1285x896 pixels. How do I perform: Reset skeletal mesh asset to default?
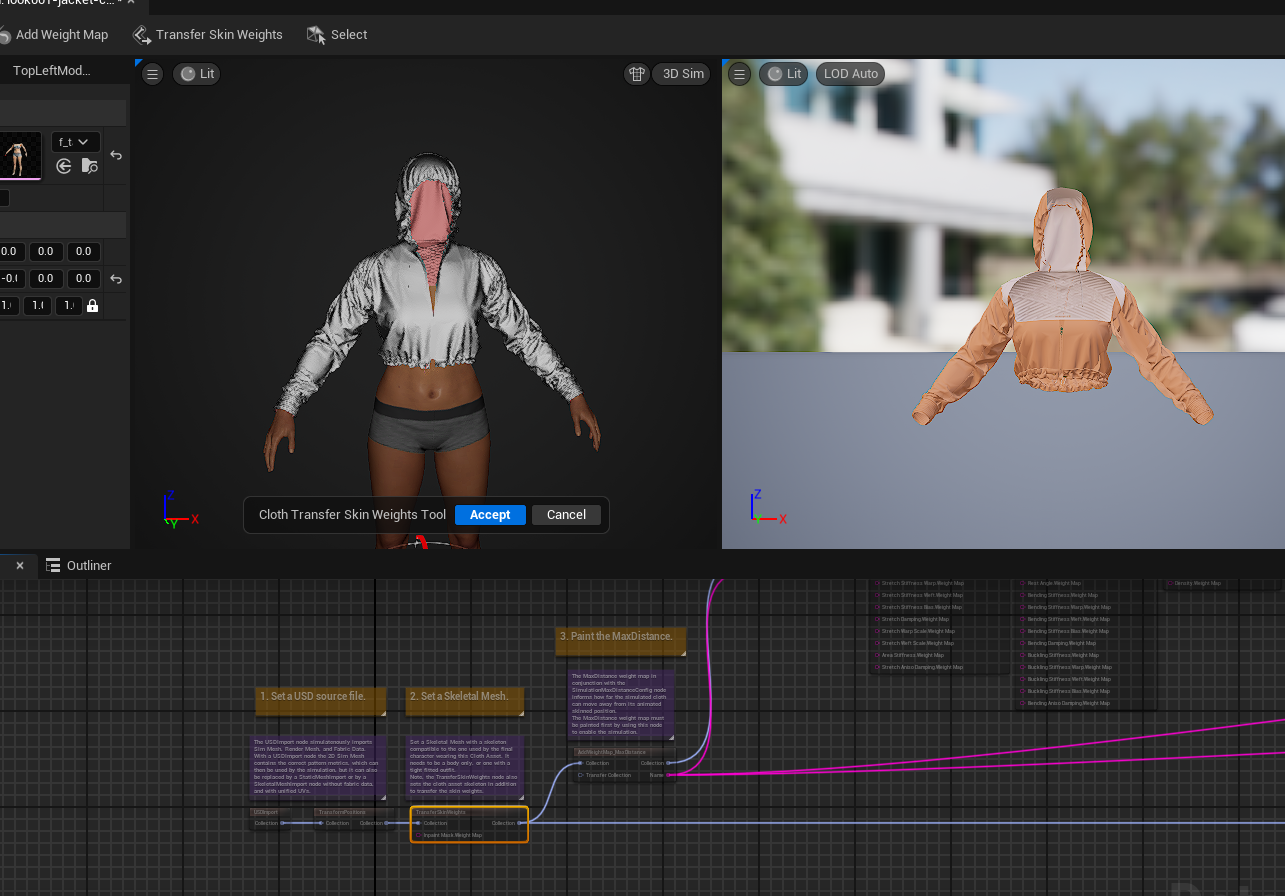pos(116,155)
